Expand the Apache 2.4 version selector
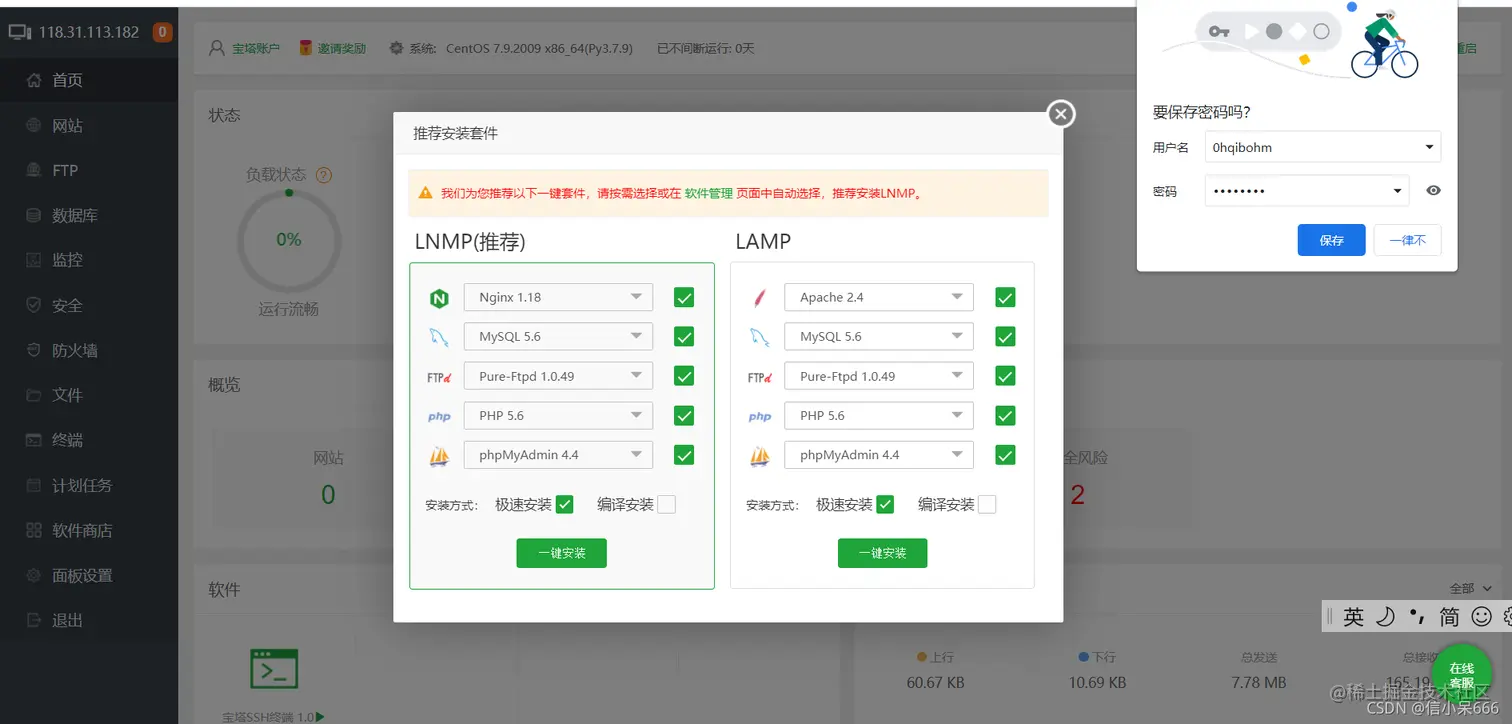Image resolution: width=1512 pixels, height=724 pixels. 878,296
